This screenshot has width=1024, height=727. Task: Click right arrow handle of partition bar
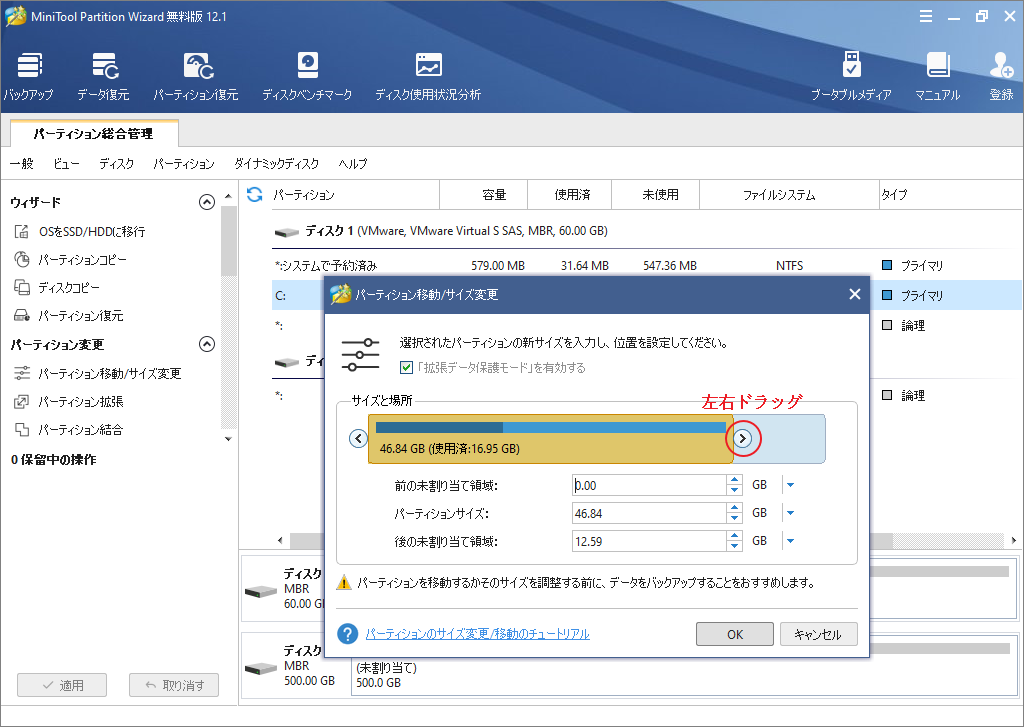click(743, 438)
